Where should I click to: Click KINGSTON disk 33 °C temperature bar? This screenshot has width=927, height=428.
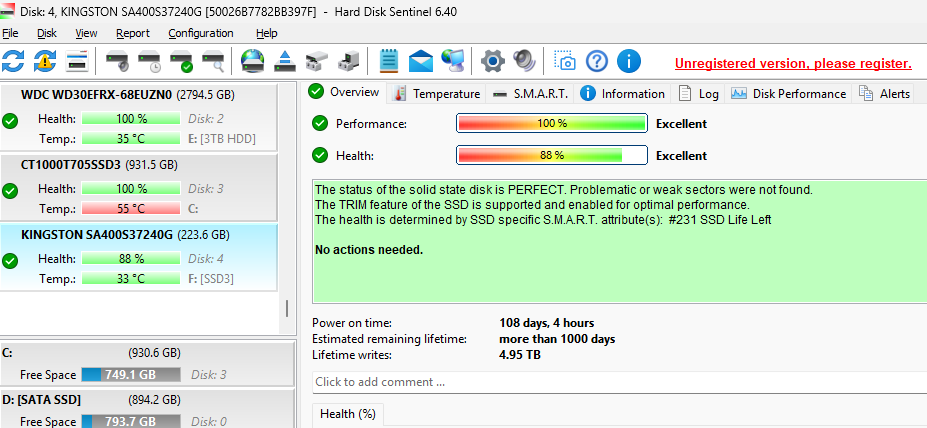131,278
